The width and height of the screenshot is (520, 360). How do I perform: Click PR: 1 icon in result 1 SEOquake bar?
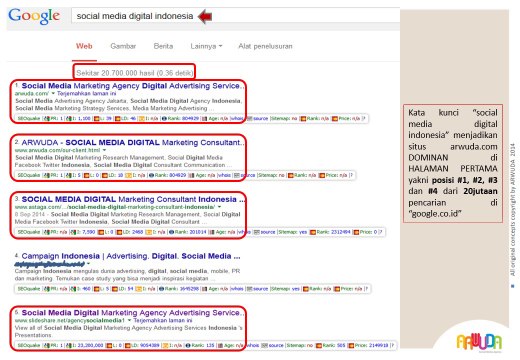(47, 118)
